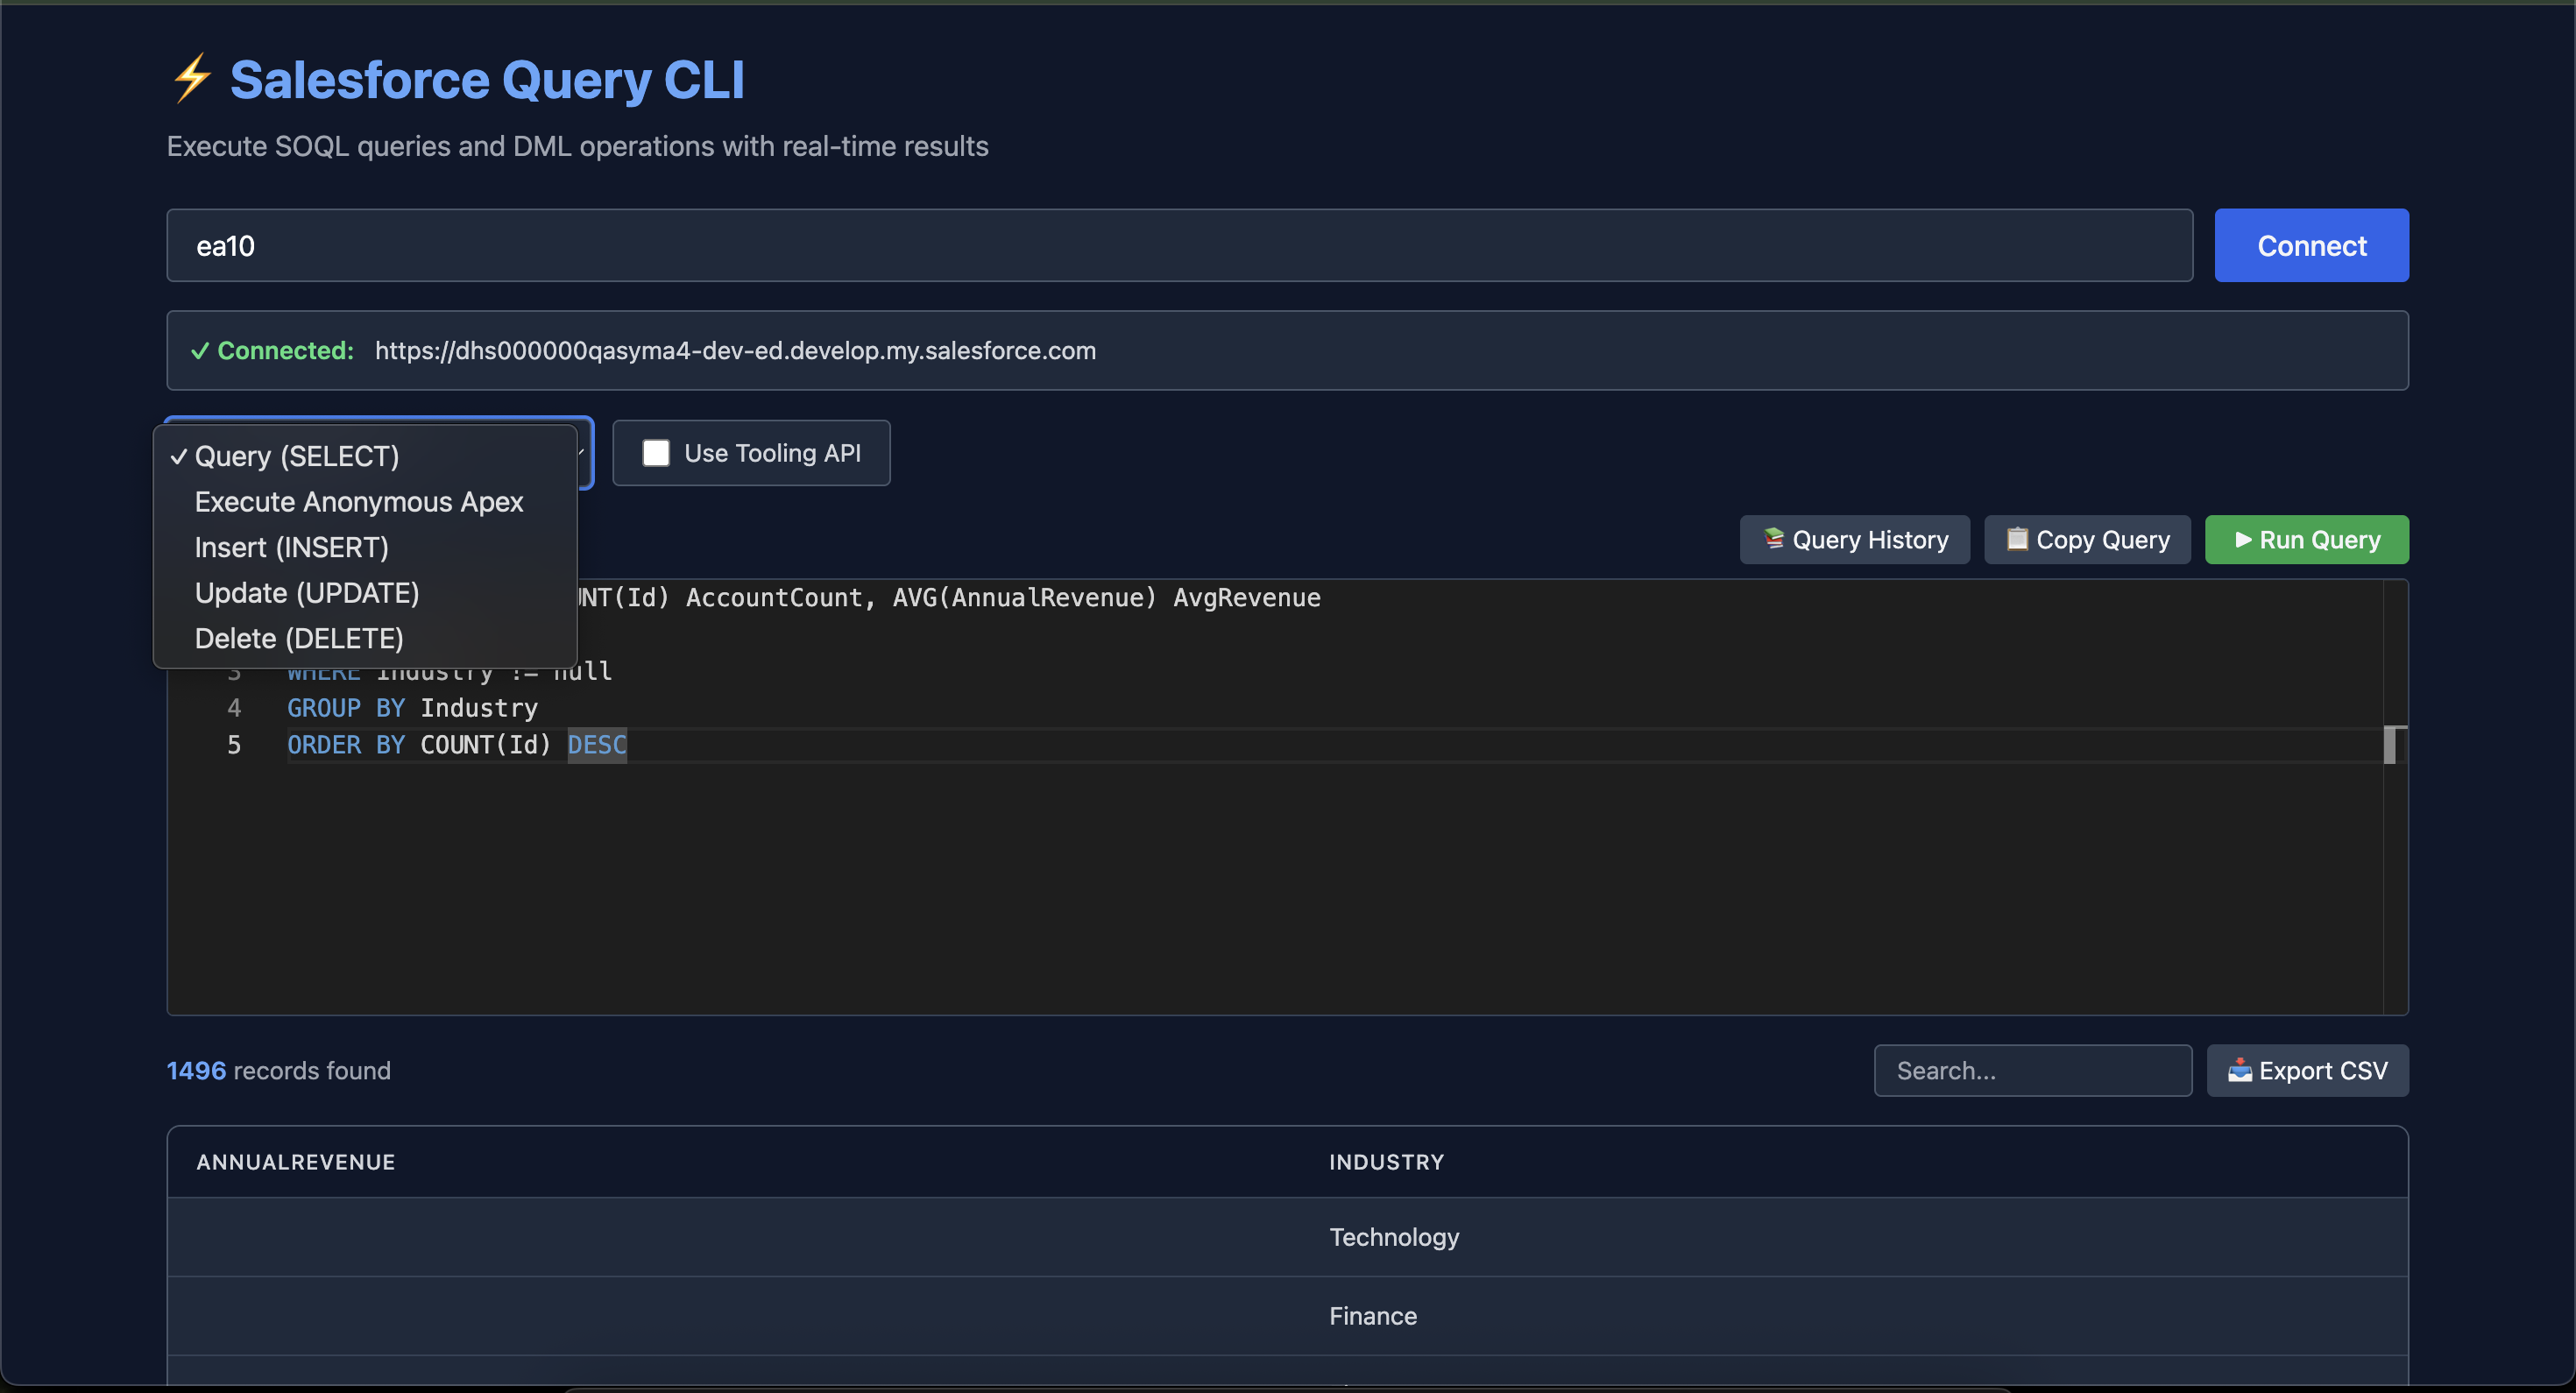Click the Salesforce instance URL

(x=735, y=351)
